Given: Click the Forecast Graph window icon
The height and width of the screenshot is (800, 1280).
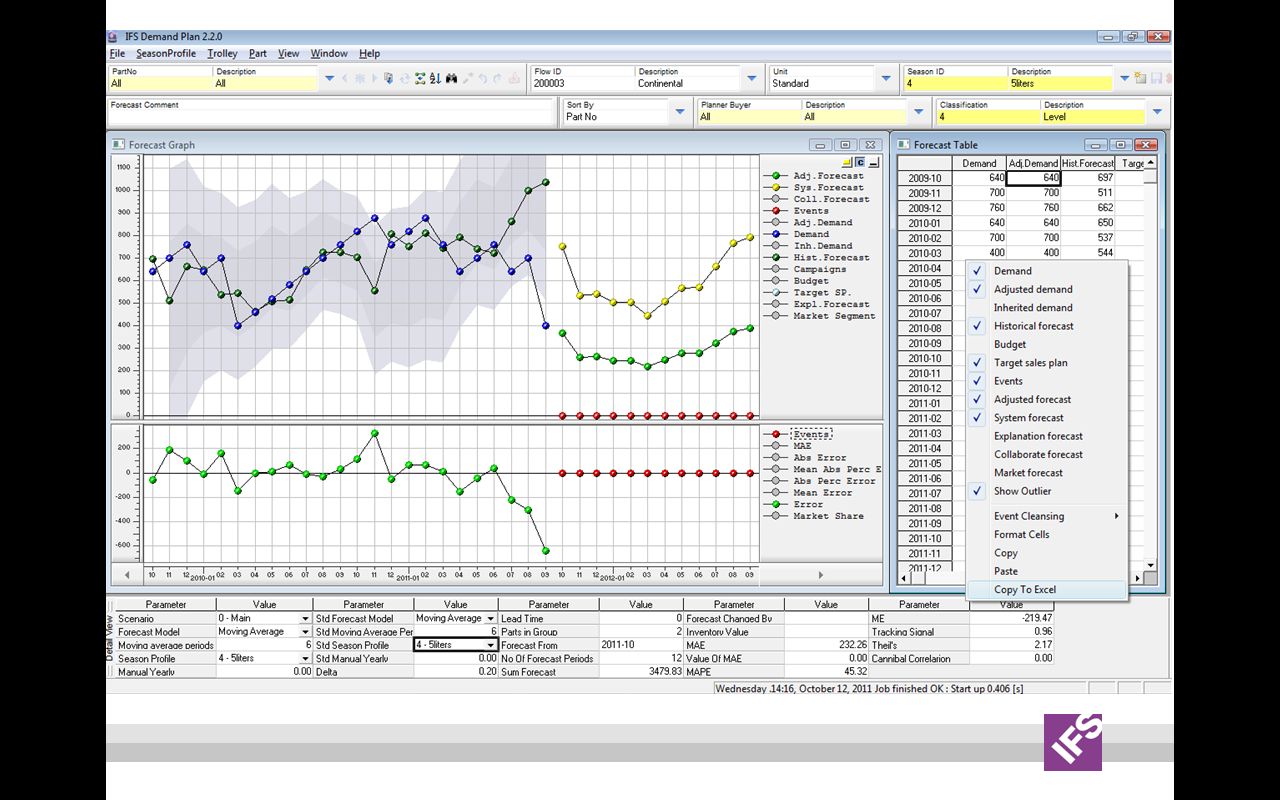Looking at the screenshot, I should [118, 144].
